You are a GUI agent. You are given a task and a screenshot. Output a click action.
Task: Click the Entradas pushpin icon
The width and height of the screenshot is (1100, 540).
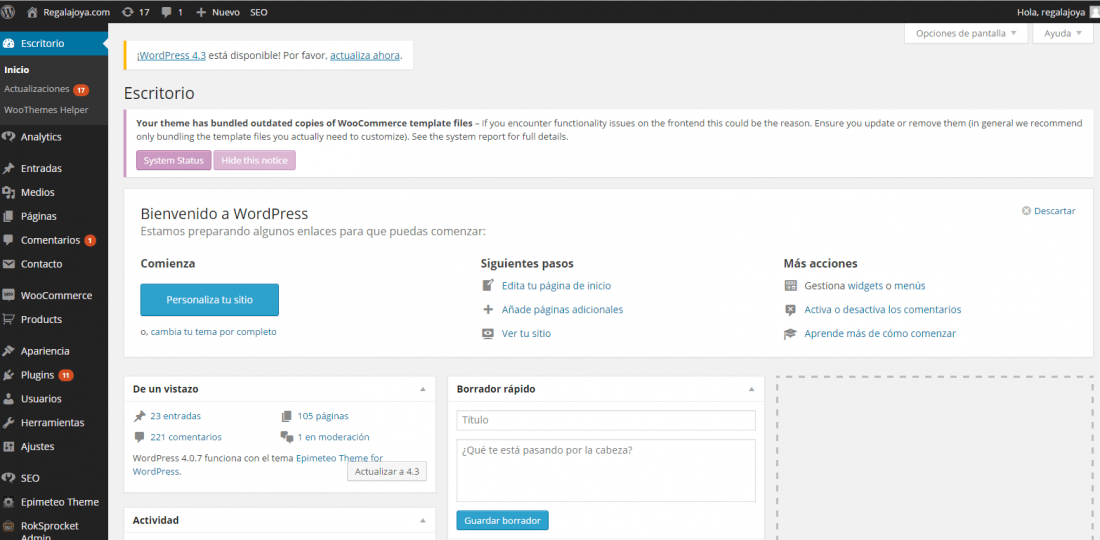tap(8, 168)
